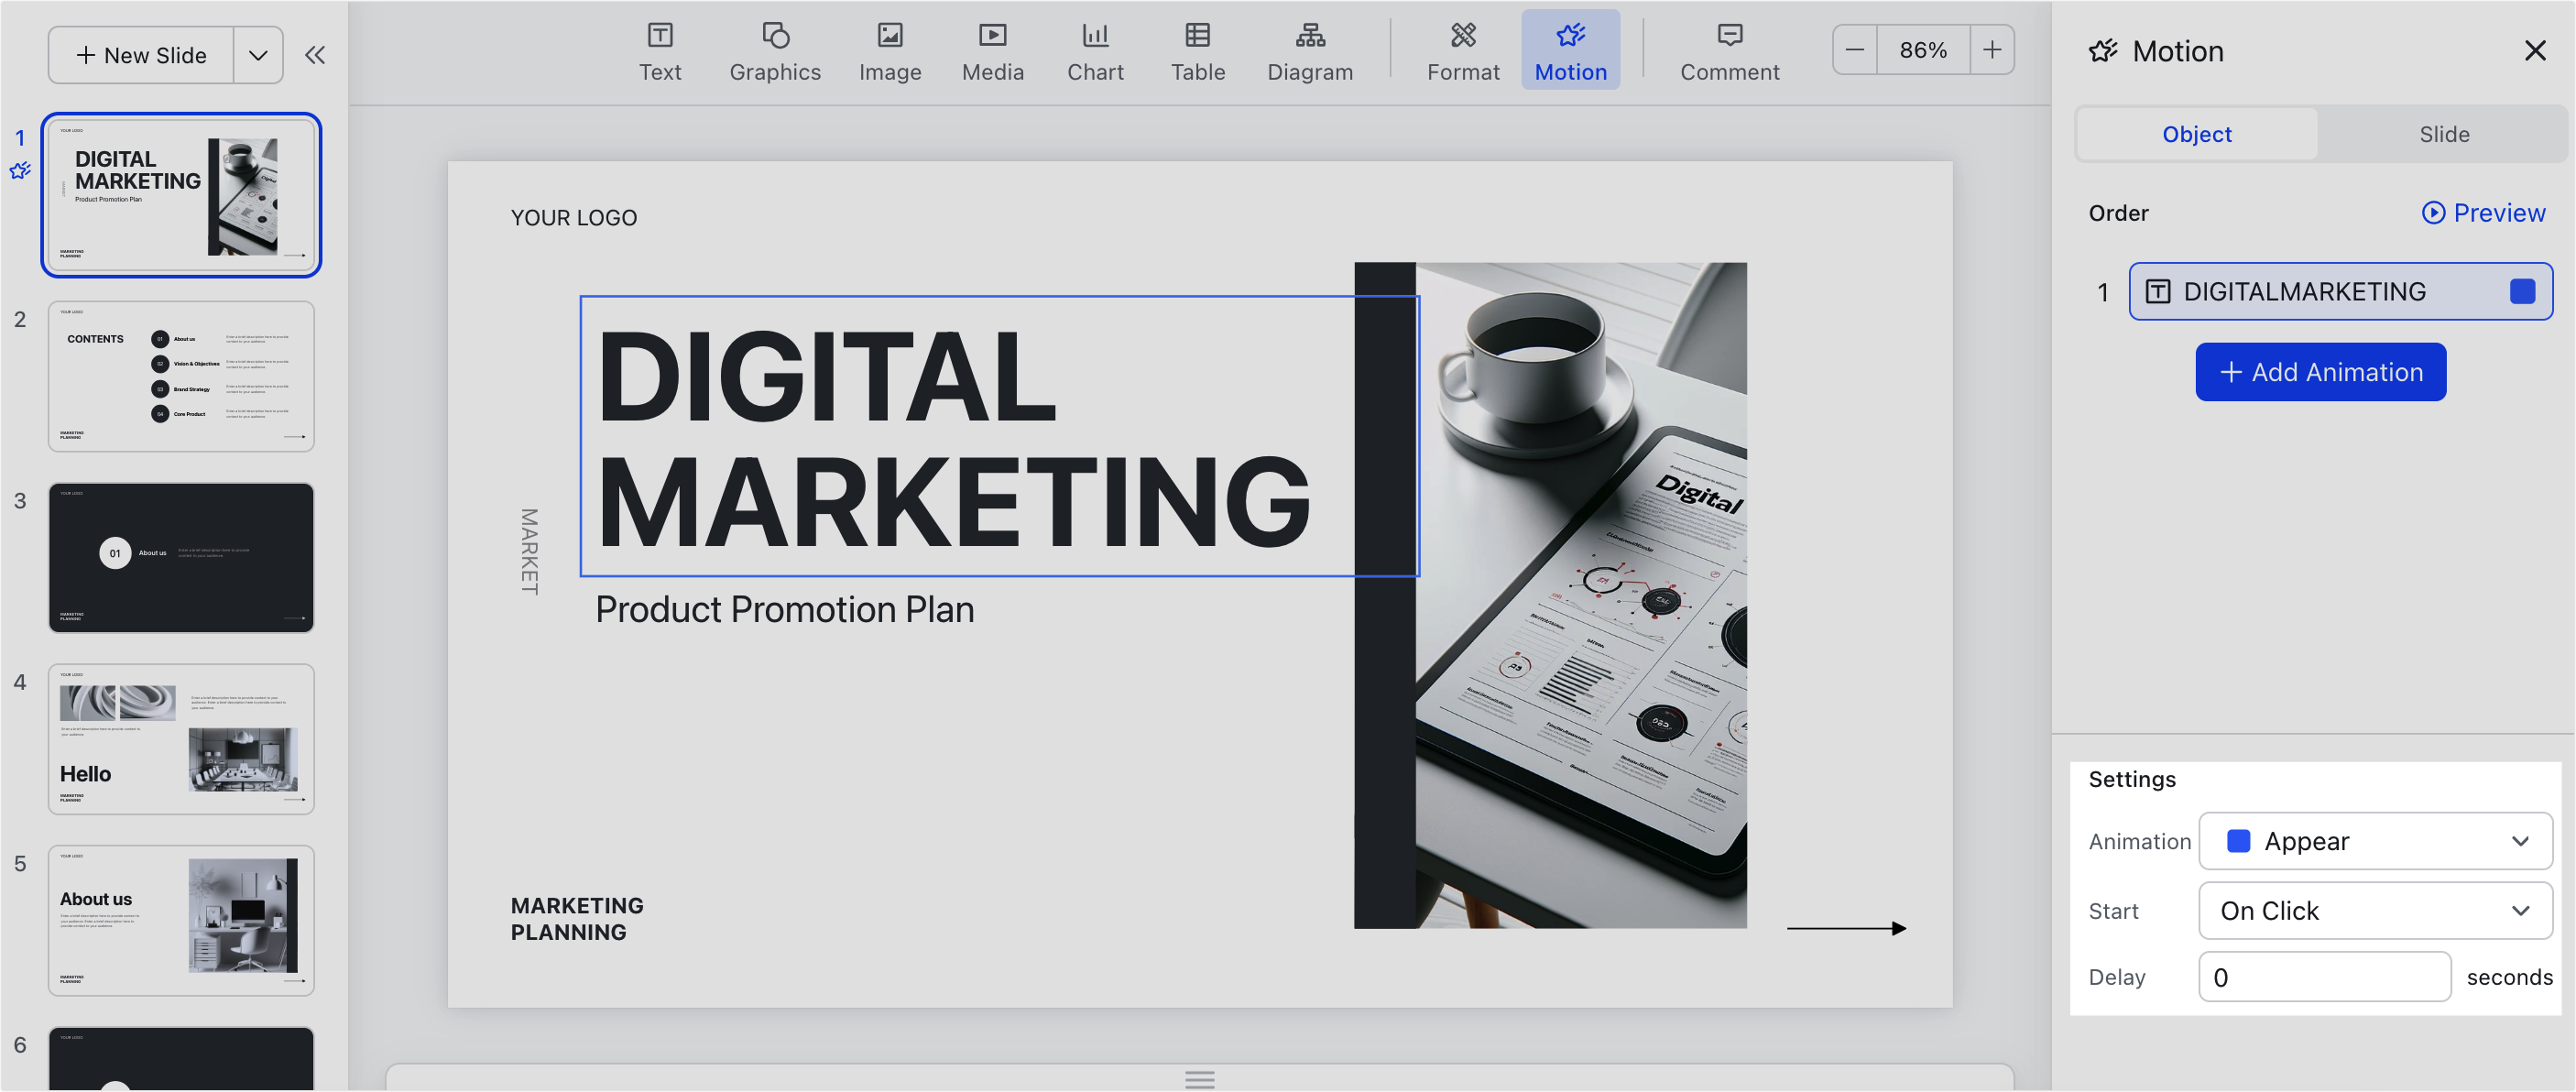2576x1092 pixels.
Task: Select the Diagram tool
Action: (x=1310, y=49)
